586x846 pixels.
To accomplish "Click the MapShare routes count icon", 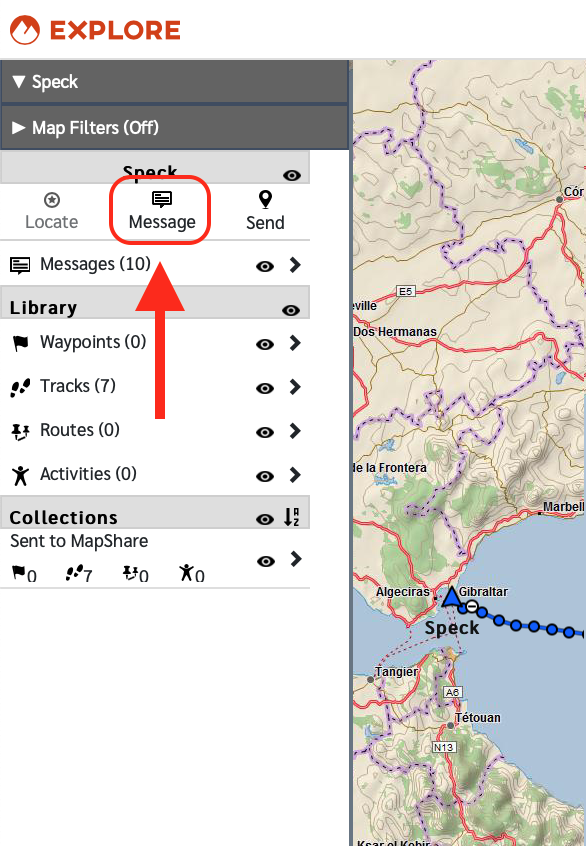I will pyautogui.click(x=130, y=572).
